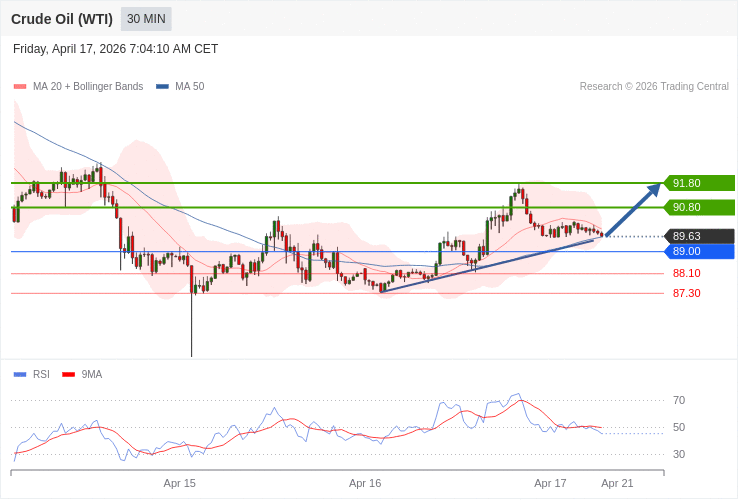The width and height of the screenshot is (738, 500).
Task: Toggle the MA 50 legend label
Action: coord(189,87)
